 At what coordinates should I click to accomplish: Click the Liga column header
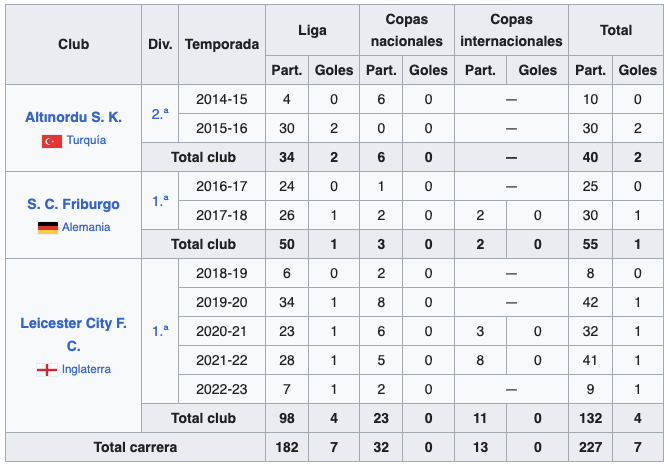pyautogui.click(x=312, y=31)
